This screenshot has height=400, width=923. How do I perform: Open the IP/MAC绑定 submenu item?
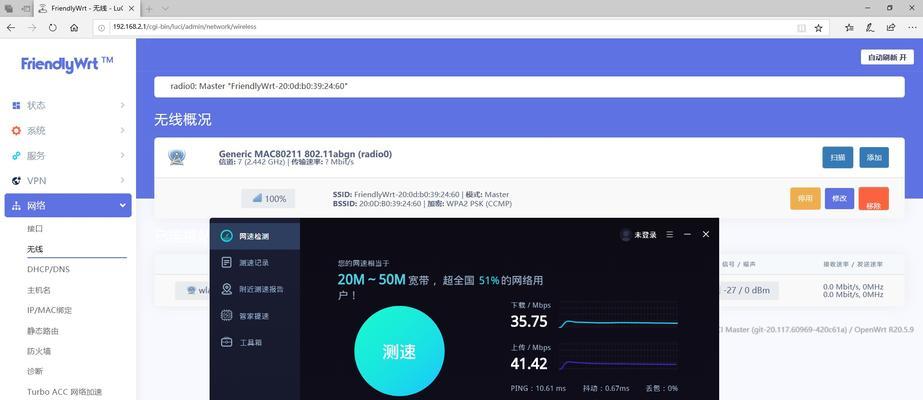tap(49, 310)
